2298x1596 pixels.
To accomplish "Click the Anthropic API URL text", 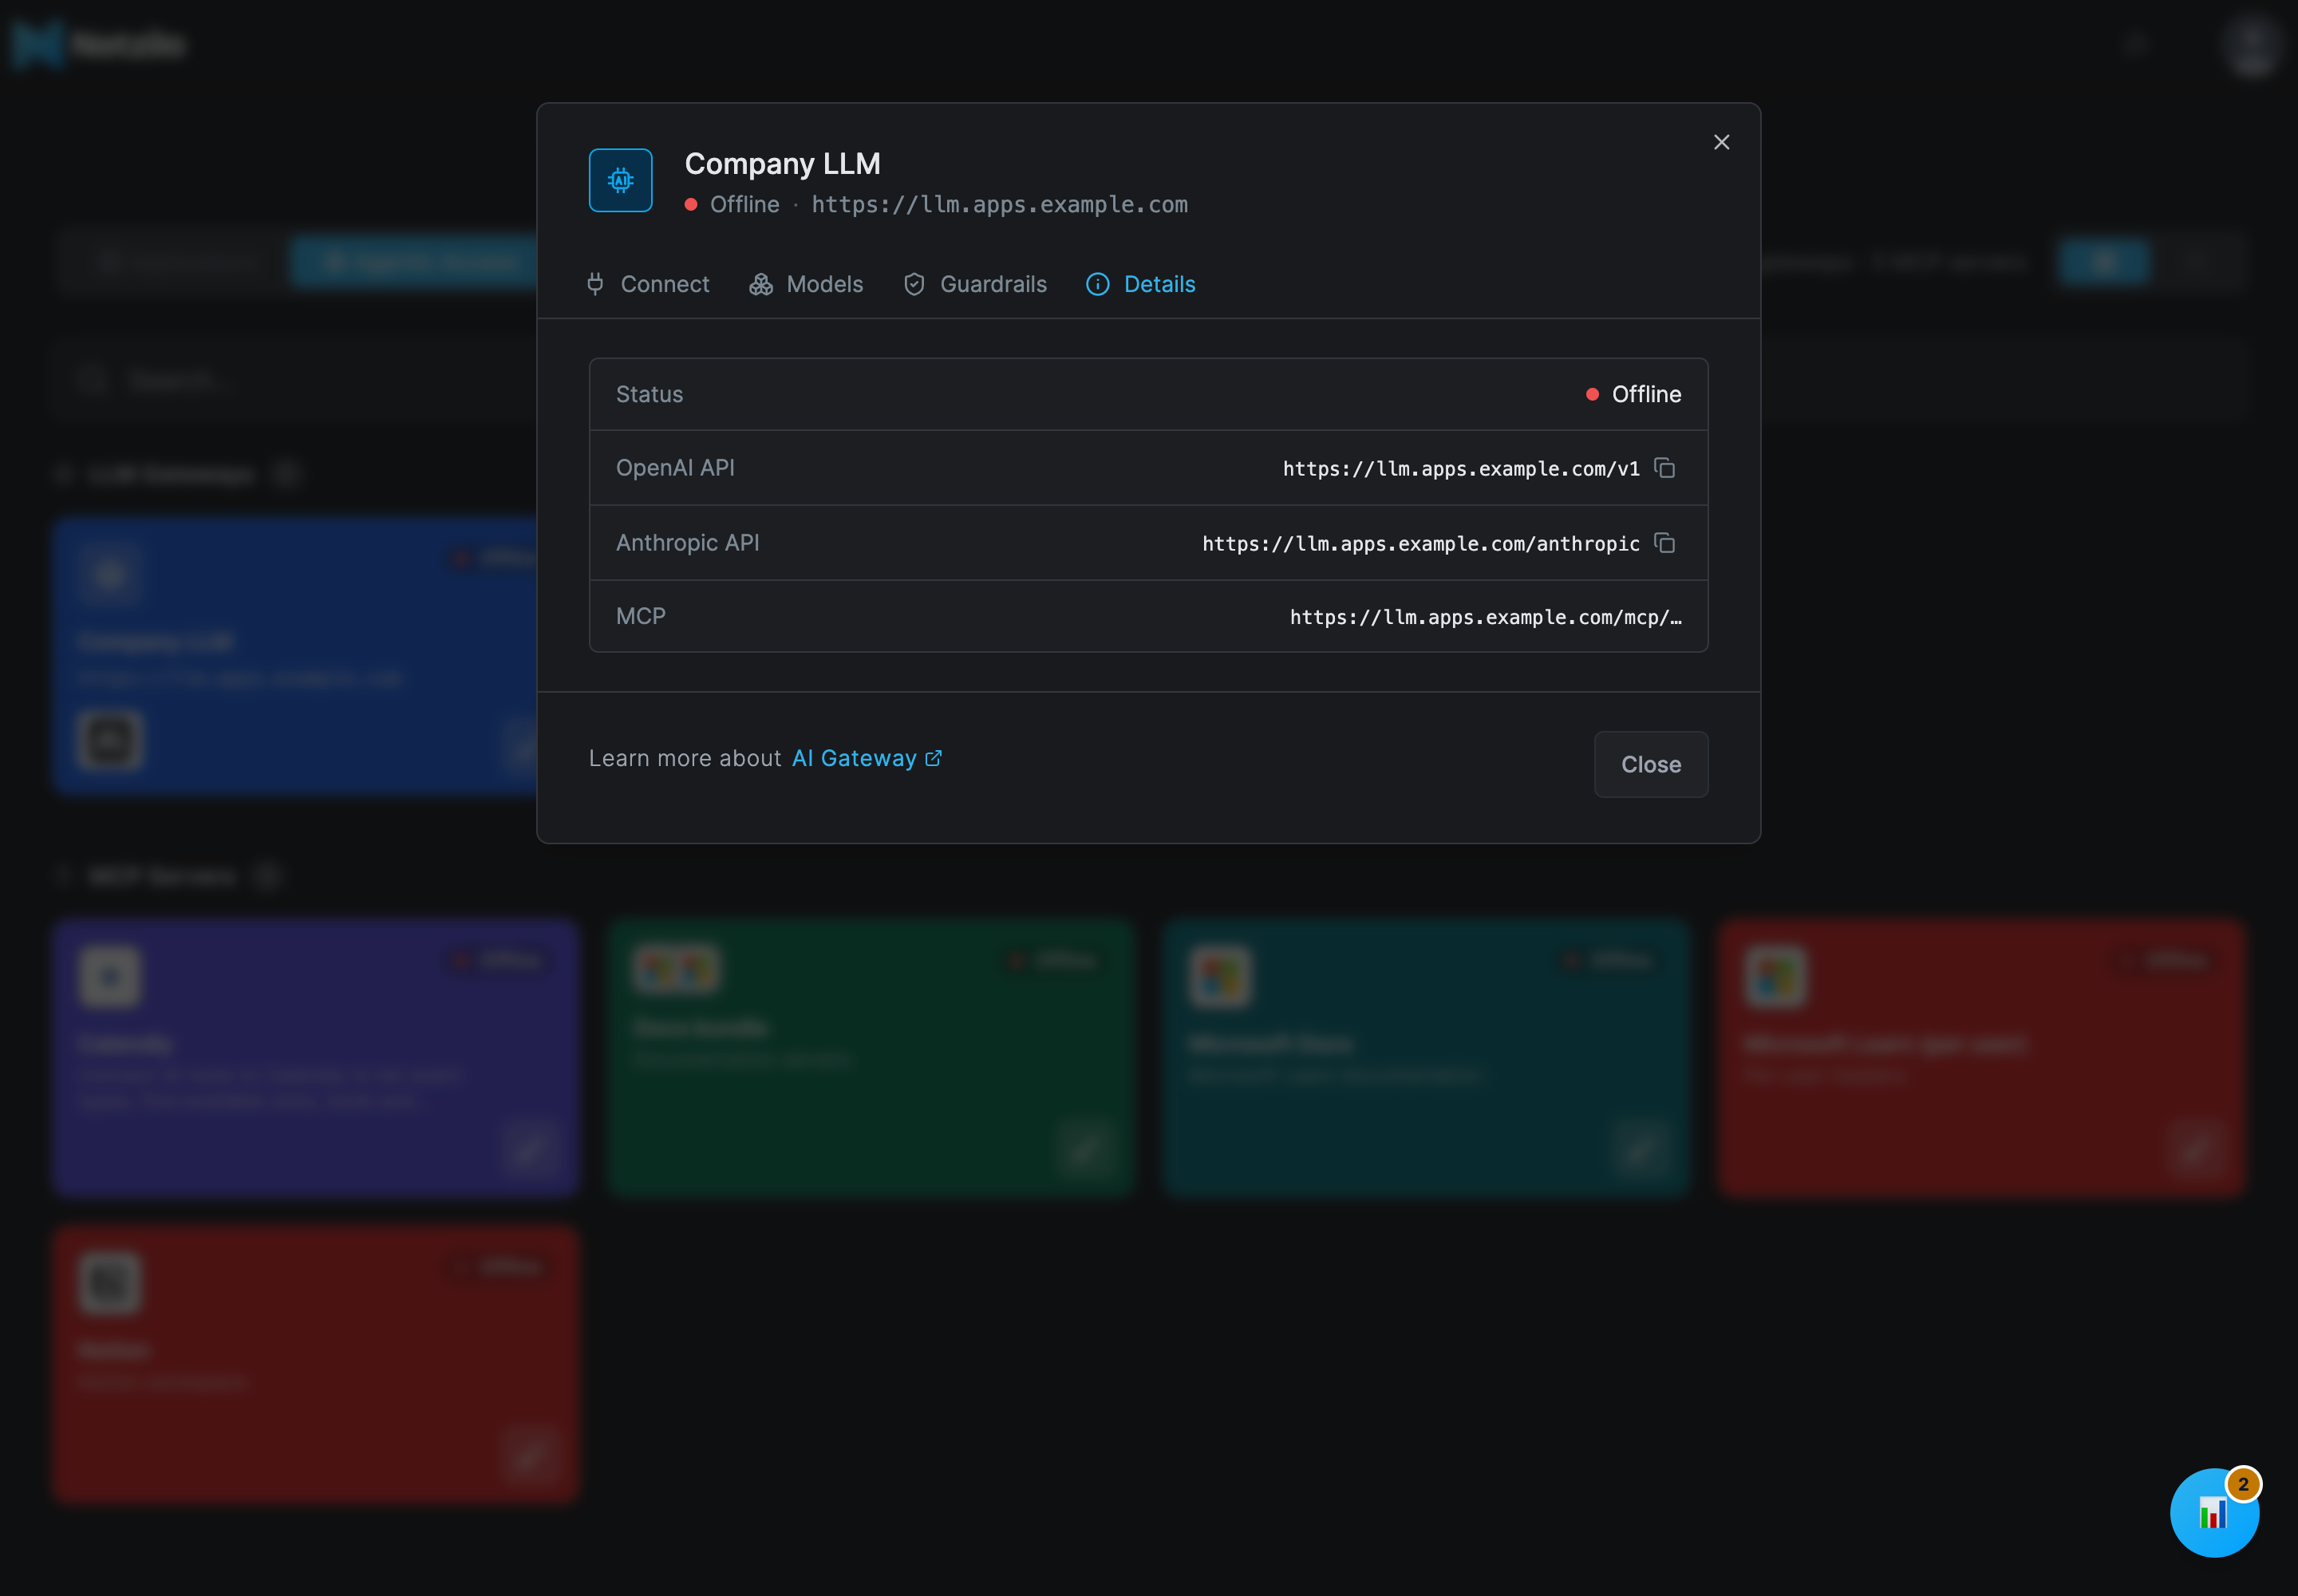I will click(x=1420, y=543).
